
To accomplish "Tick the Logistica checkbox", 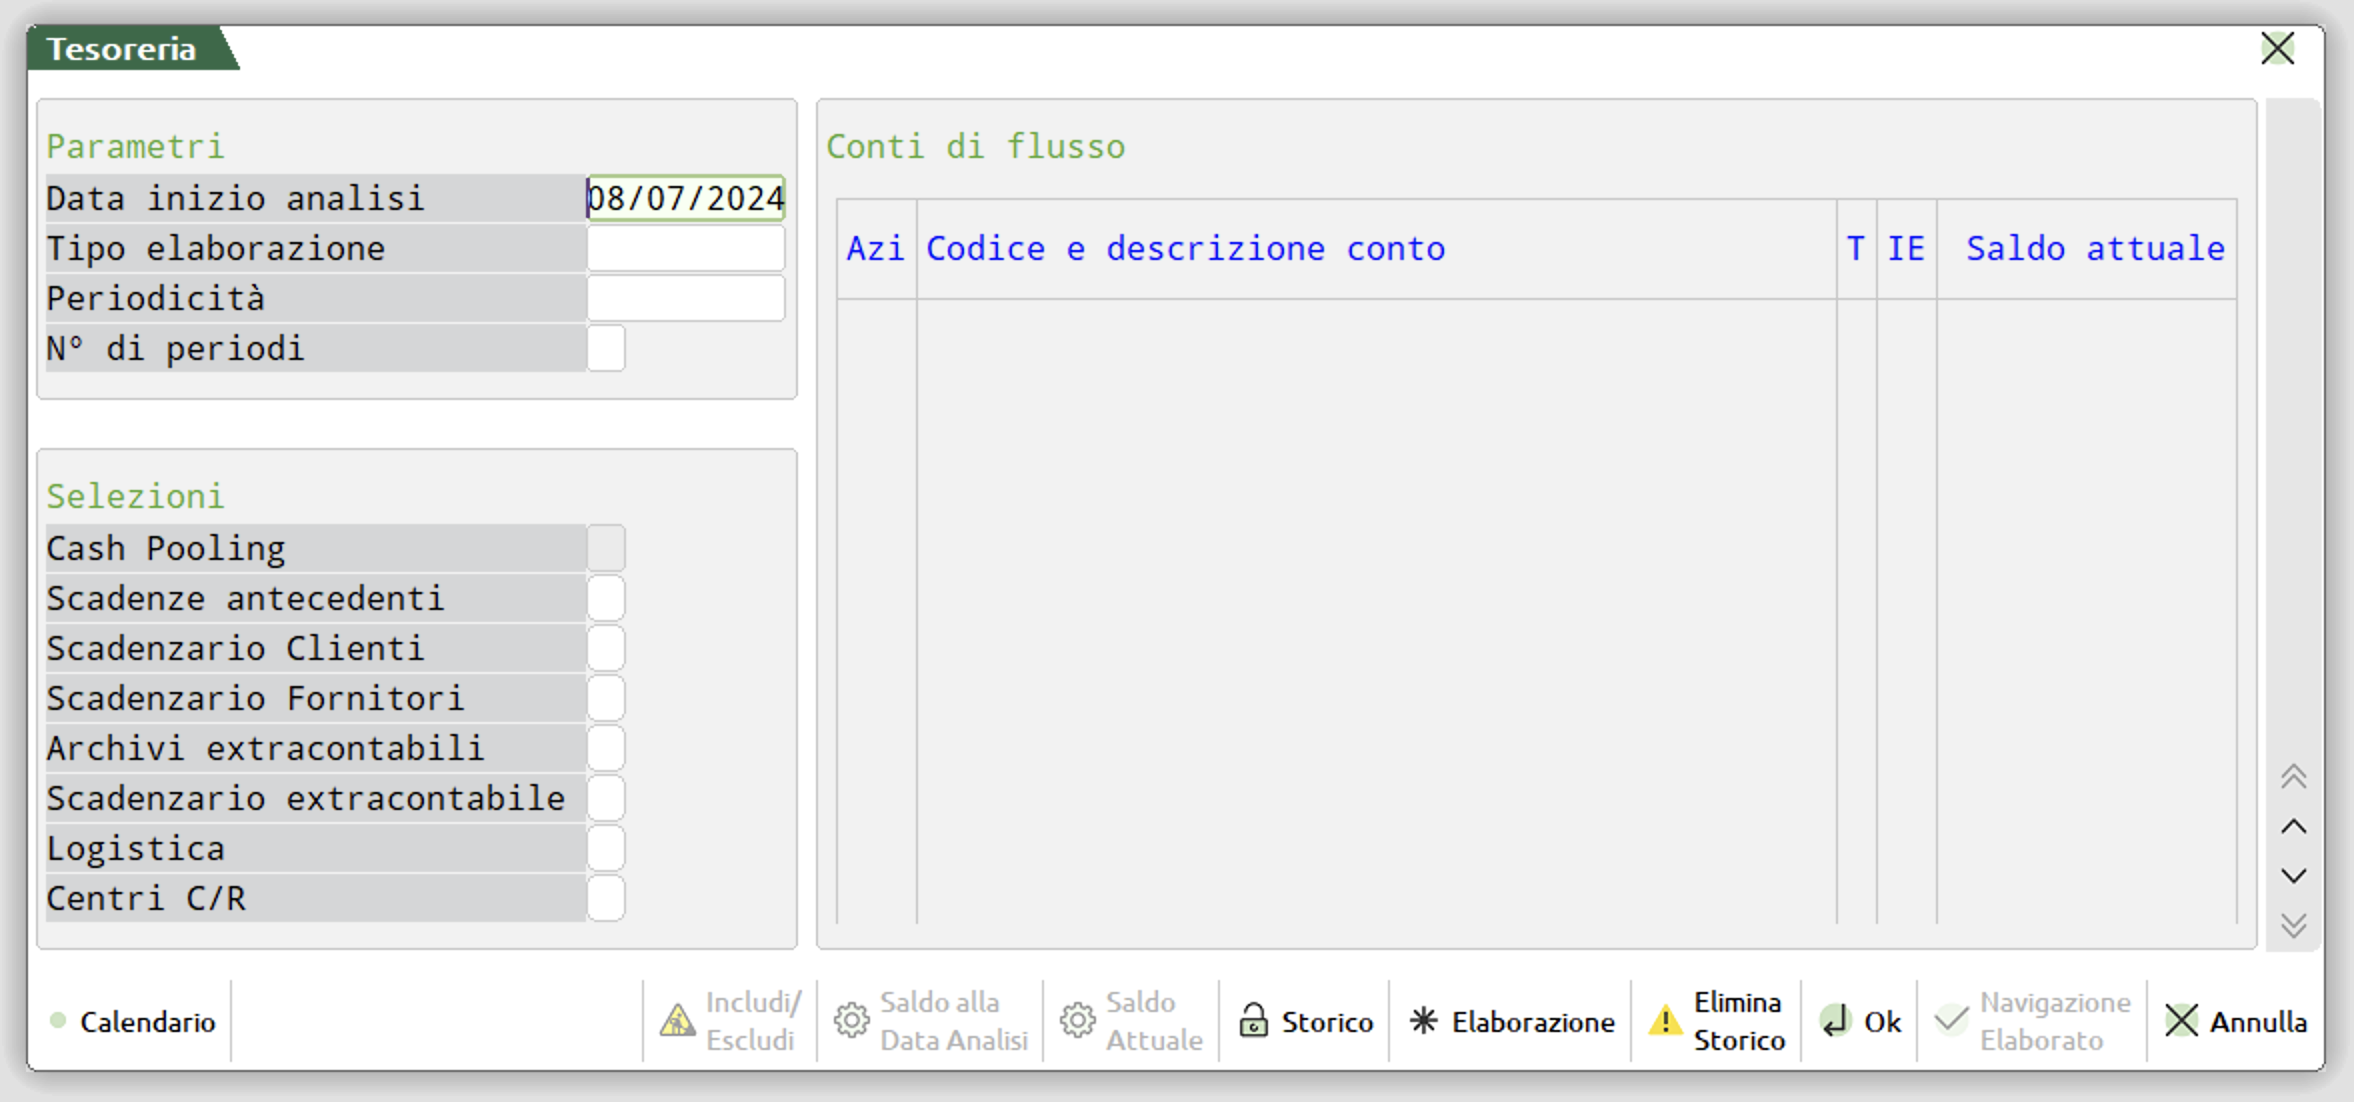I will [x=606, y=848].
